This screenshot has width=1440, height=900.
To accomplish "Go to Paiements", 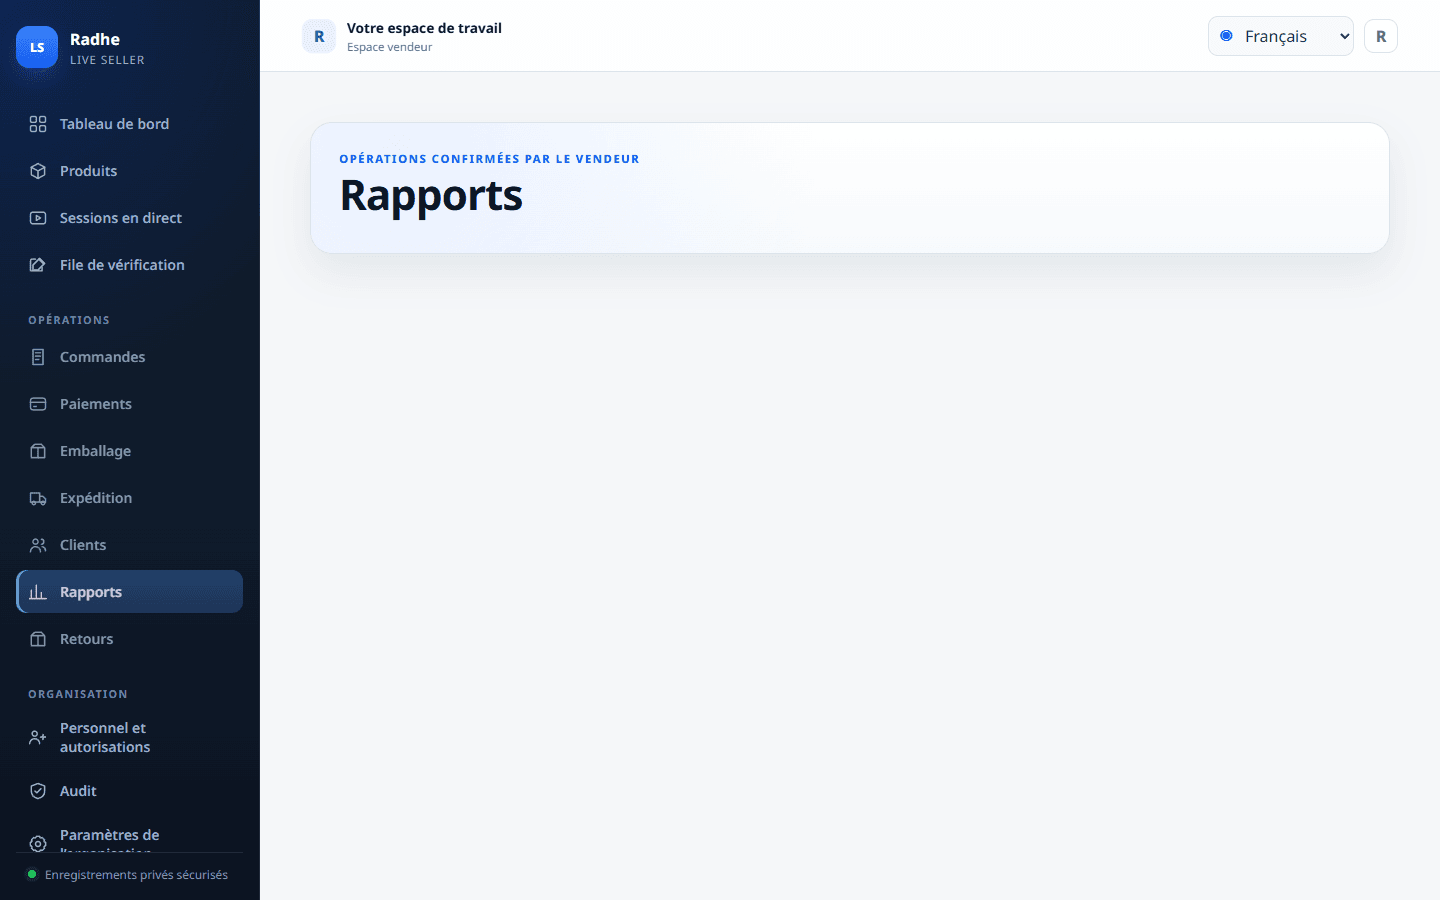I will [x=130, y=404].
